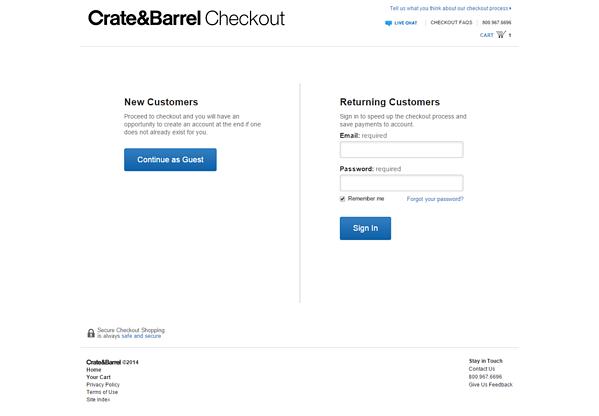The height and width of the screenshot is (416, 599).
Task: Open the Cart link in header
Action: 487,35
